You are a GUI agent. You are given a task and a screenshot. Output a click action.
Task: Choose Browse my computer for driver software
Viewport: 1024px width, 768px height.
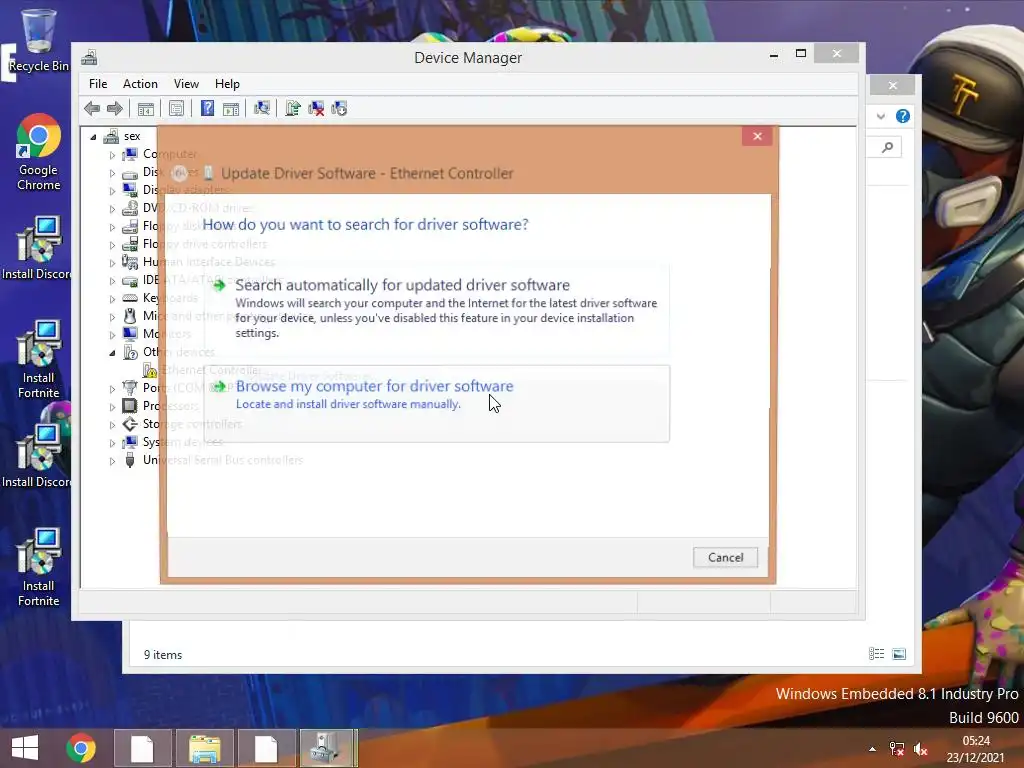[437, 404]
